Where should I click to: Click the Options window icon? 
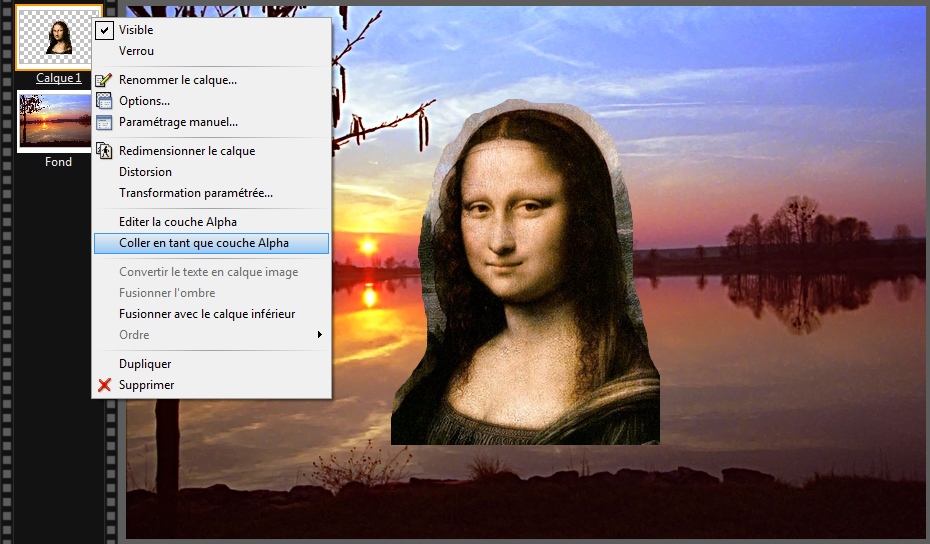coord(104,101)
